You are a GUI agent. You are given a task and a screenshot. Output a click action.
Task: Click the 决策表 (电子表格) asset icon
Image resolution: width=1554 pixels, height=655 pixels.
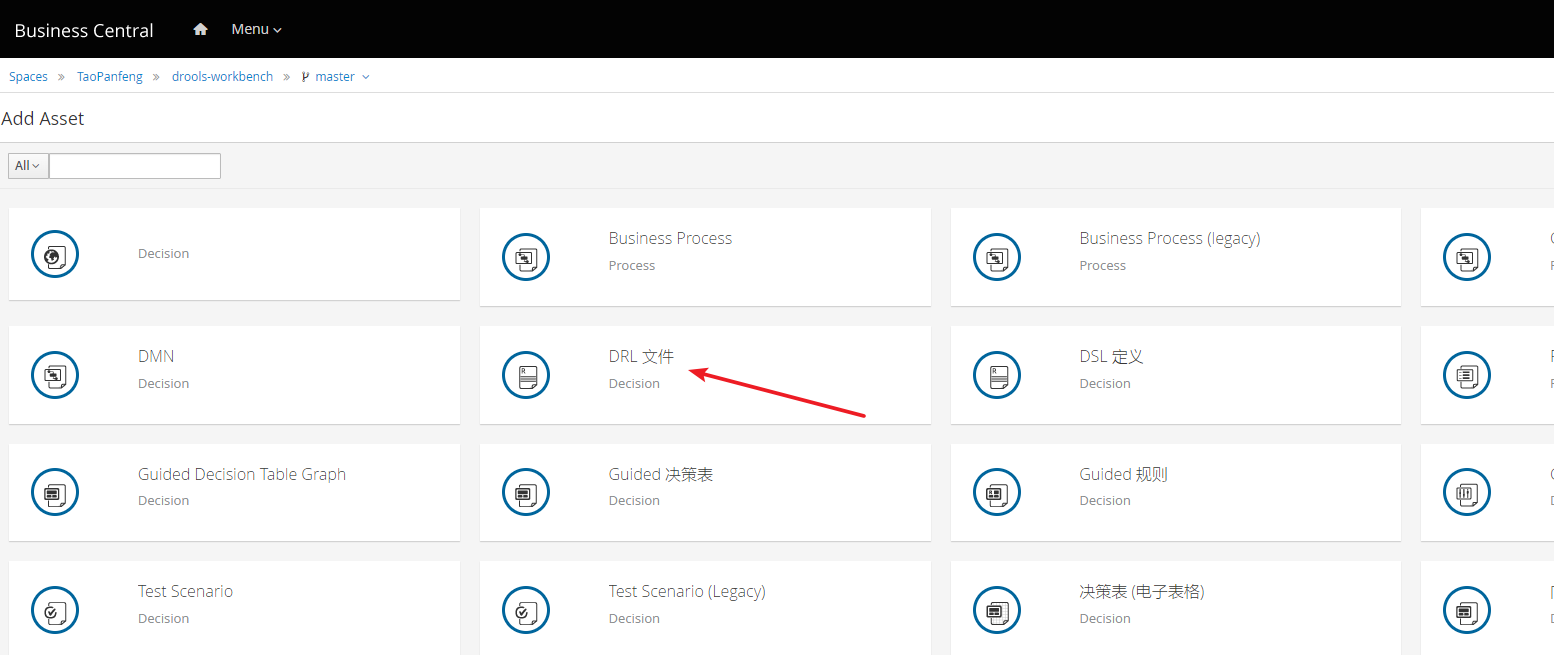(x=997, y=610)
